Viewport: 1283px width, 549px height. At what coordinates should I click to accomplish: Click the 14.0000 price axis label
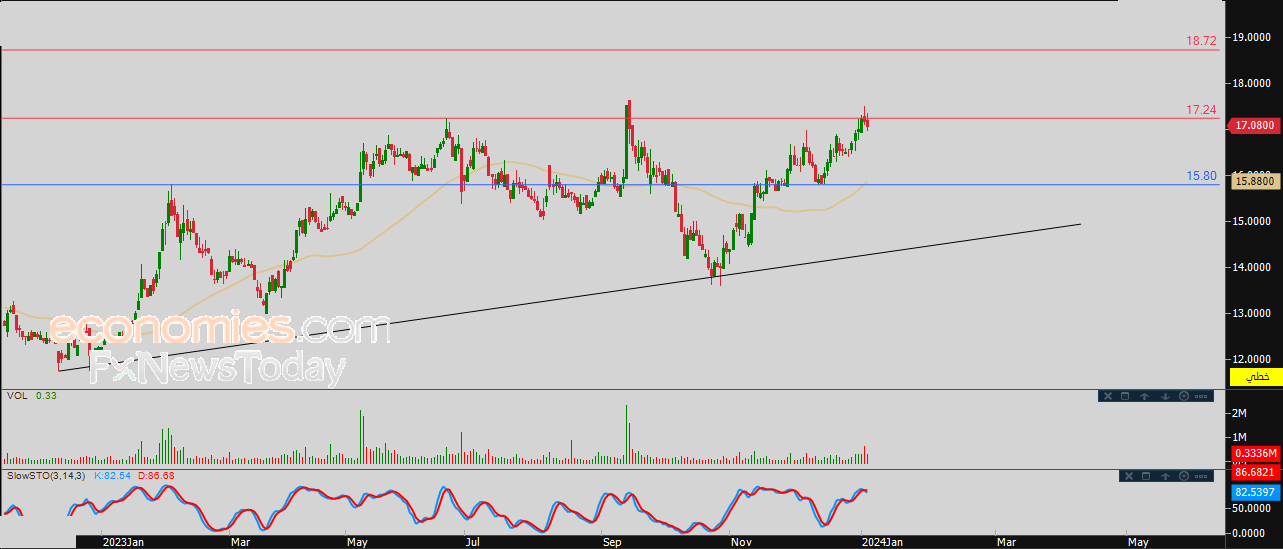tap(1254, 267)
